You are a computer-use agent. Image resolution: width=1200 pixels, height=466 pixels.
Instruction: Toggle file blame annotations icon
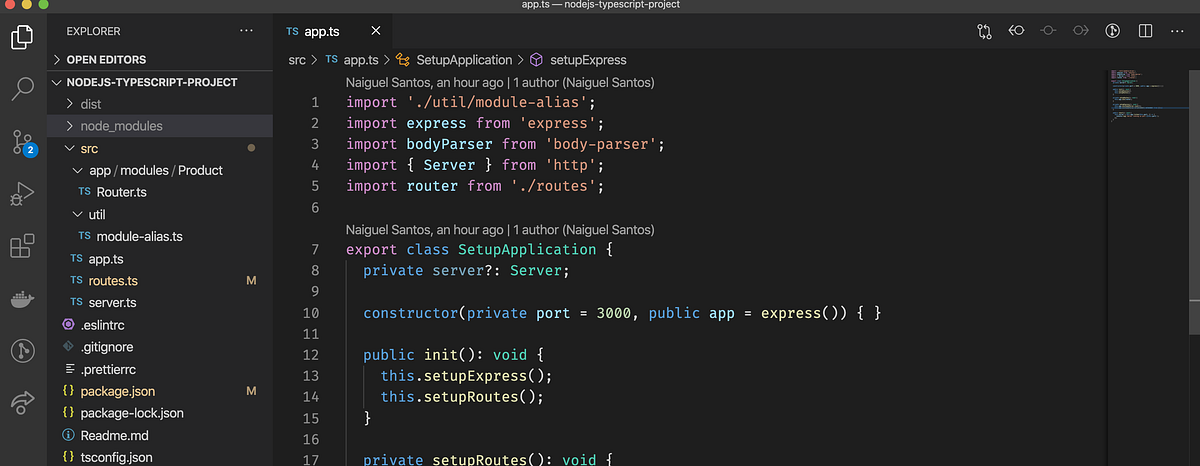1112,31
